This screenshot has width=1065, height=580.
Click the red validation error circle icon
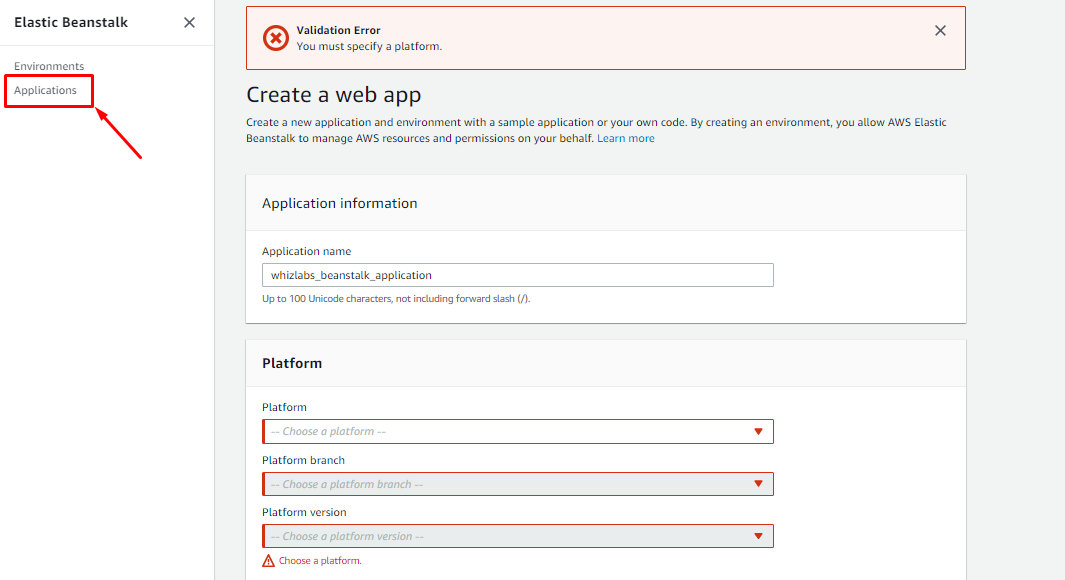click(276, 38)
